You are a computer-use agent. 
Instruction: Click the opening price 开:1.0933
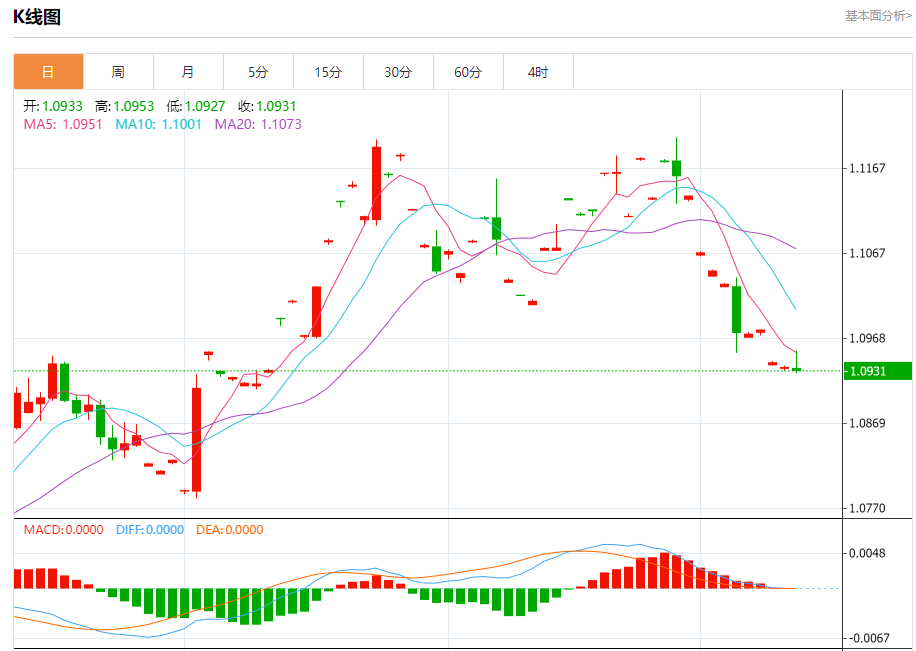tap(53, 106)
